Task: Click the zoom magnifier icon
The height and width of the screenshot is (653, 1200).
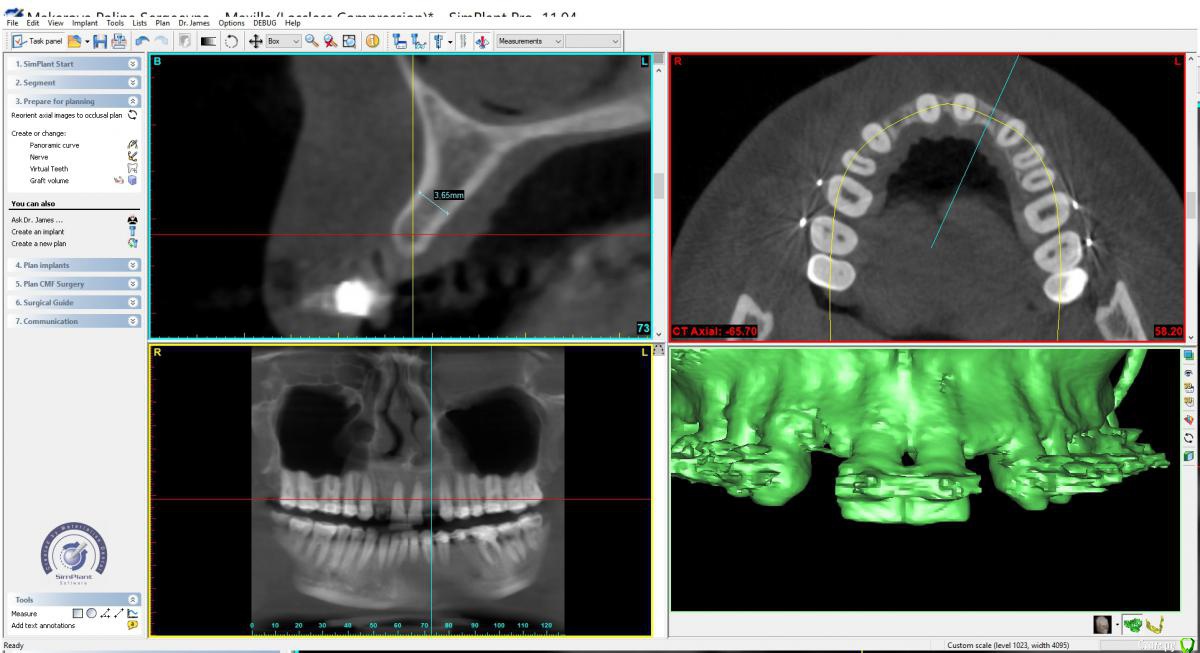Action: tap(313, 41)
